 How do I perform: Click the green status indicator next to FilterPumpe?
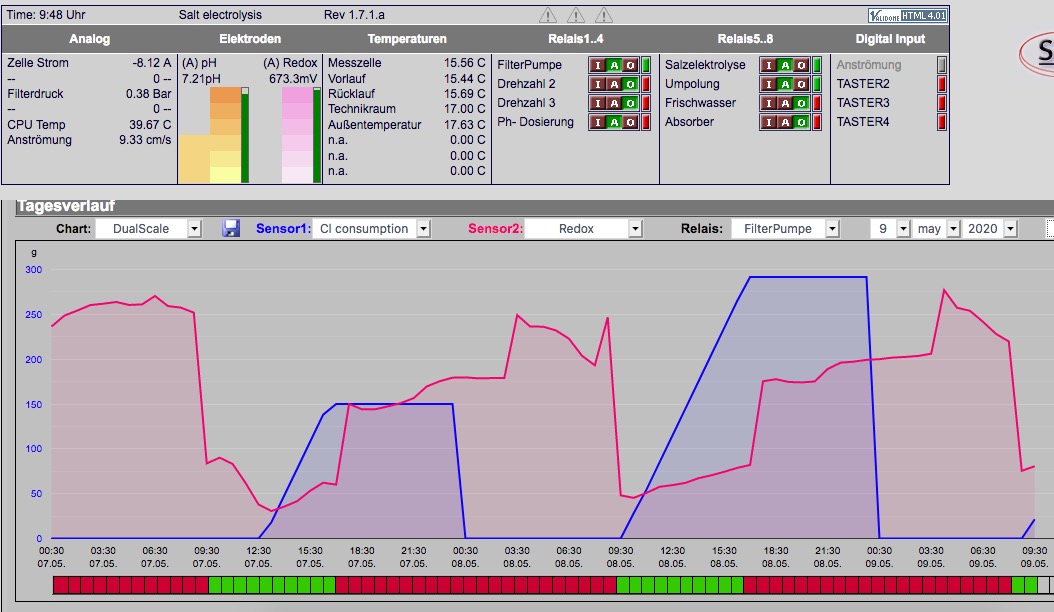[646, 65]
